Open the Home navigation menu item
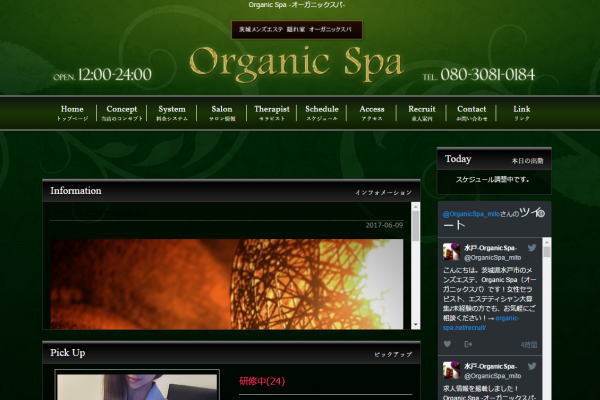Viewport: 600px width, 400px height. point(72,113)
